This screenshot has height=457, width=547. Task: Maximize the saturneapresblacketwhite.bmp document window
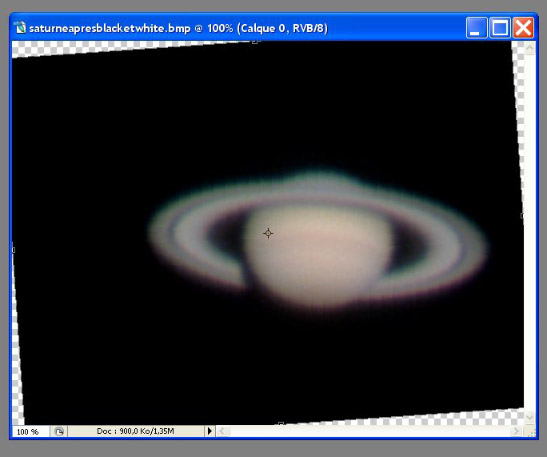(x=500, y=28)
